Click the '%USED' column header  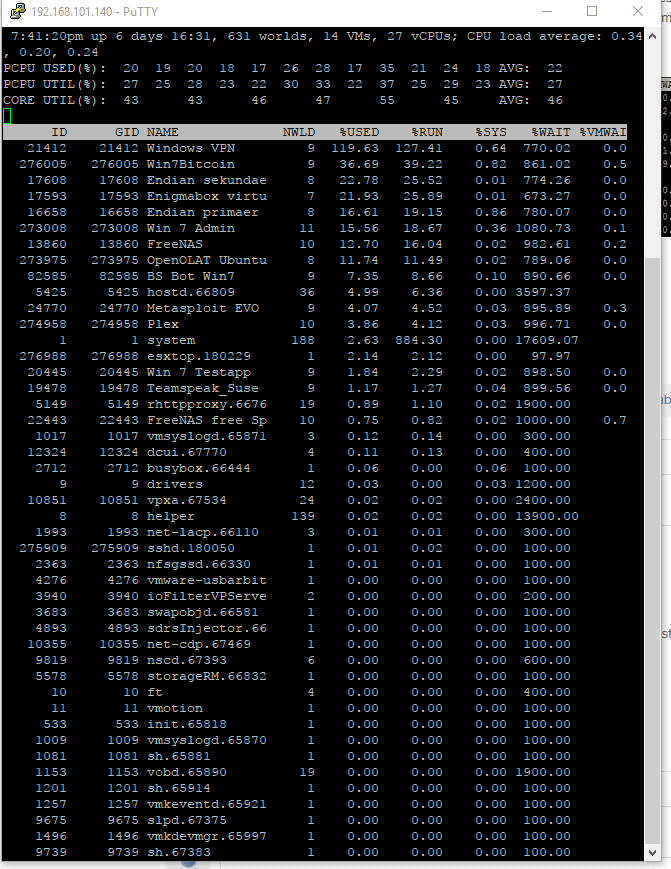point(359,132)
